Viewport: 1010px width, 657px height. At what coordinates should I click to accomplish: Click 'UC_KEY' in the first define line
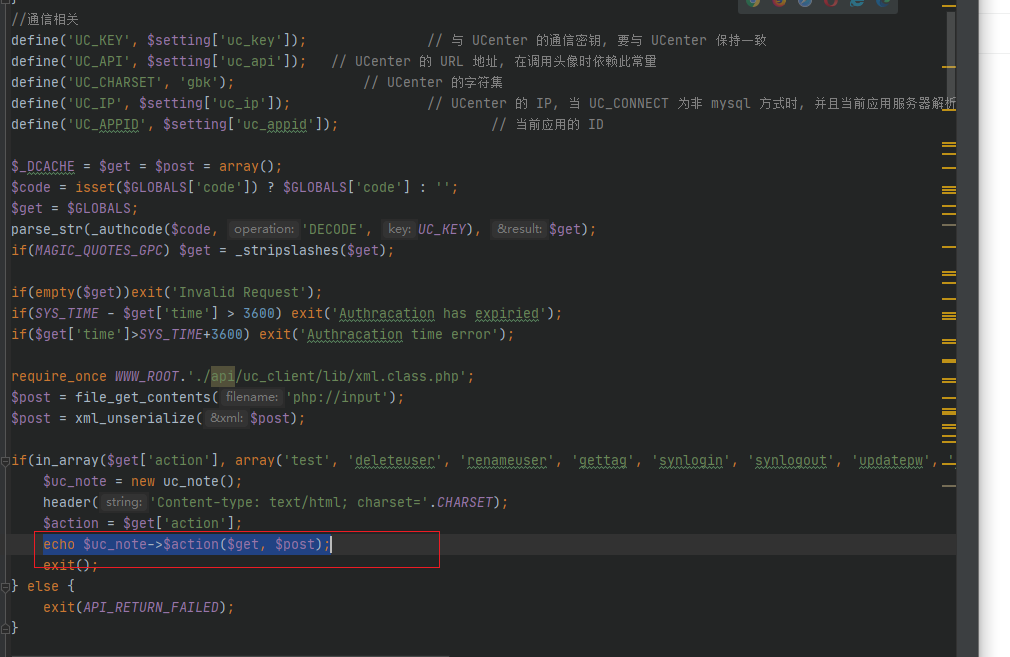[99, 41]
